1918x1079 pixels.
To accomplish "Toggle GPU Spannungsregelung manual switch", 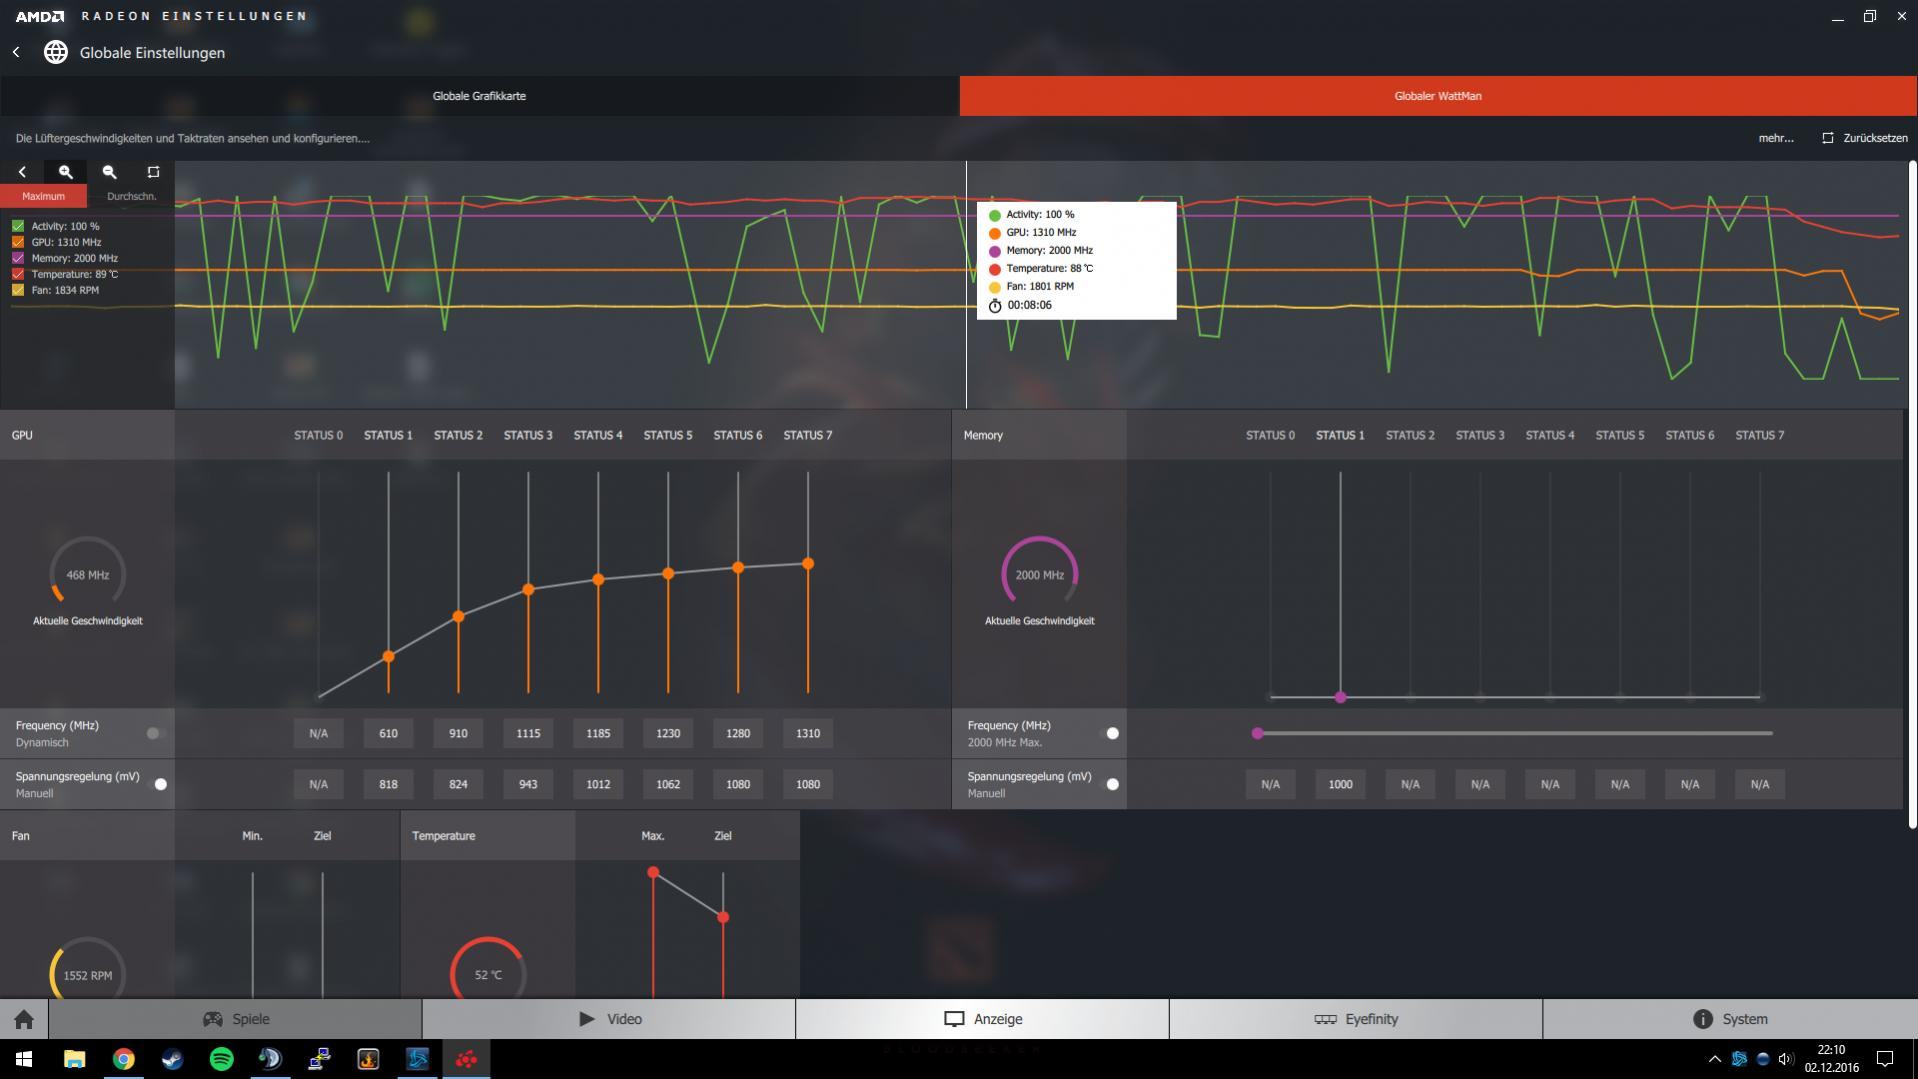I will coord(158,784).
